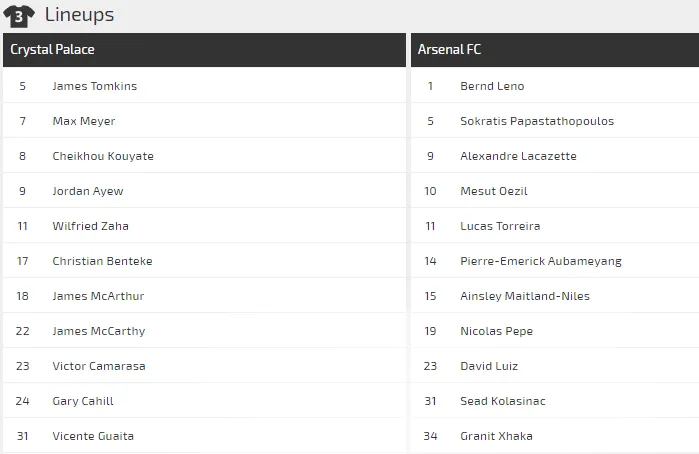Open Mesut Oezil player page
699x454 pixels.
point(494,191)
